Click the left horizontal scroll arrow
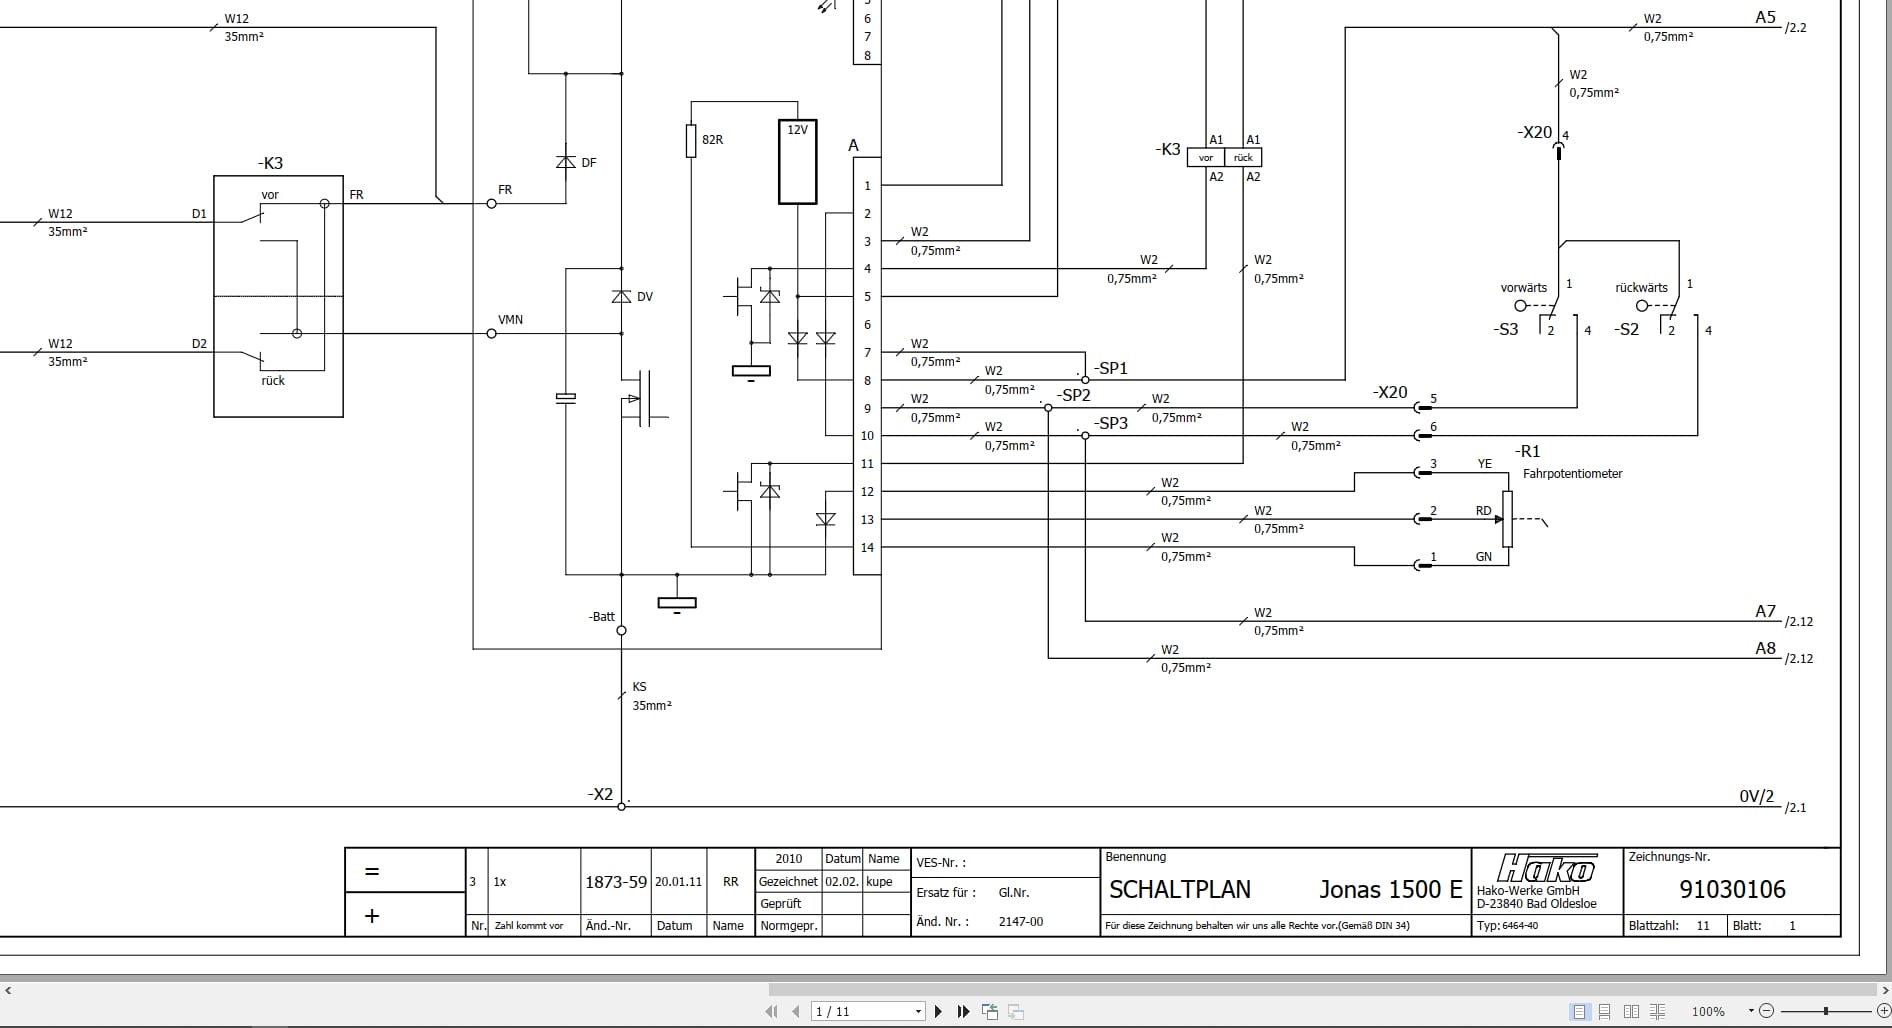Viewport: 1892px width, 1028px height. pos(8,988)
